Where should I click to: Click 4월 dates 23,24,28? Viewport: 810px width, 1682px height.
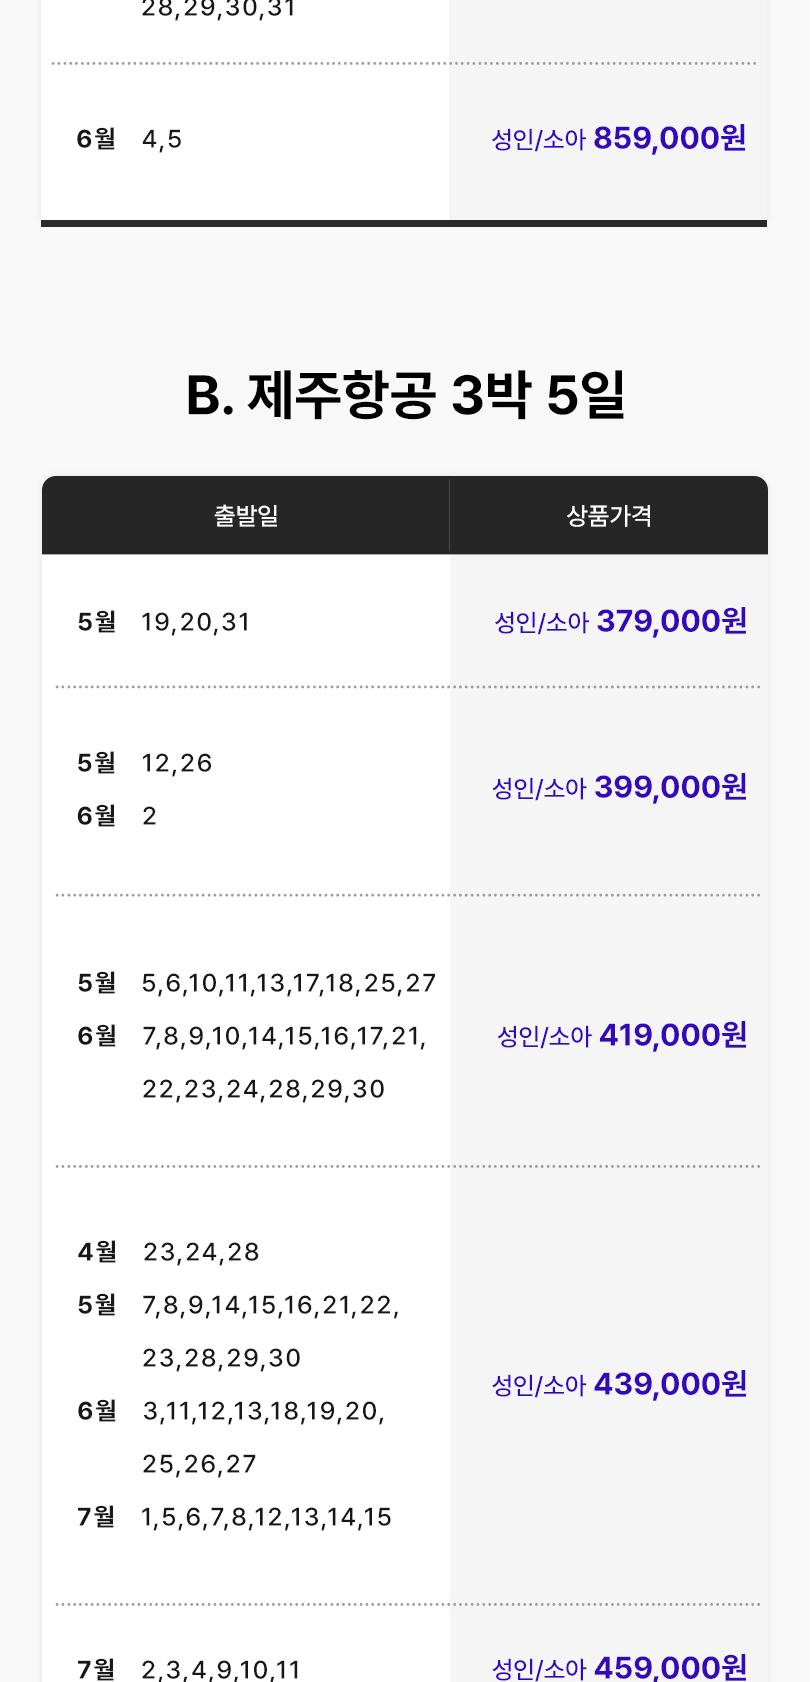click(201, 1252)
